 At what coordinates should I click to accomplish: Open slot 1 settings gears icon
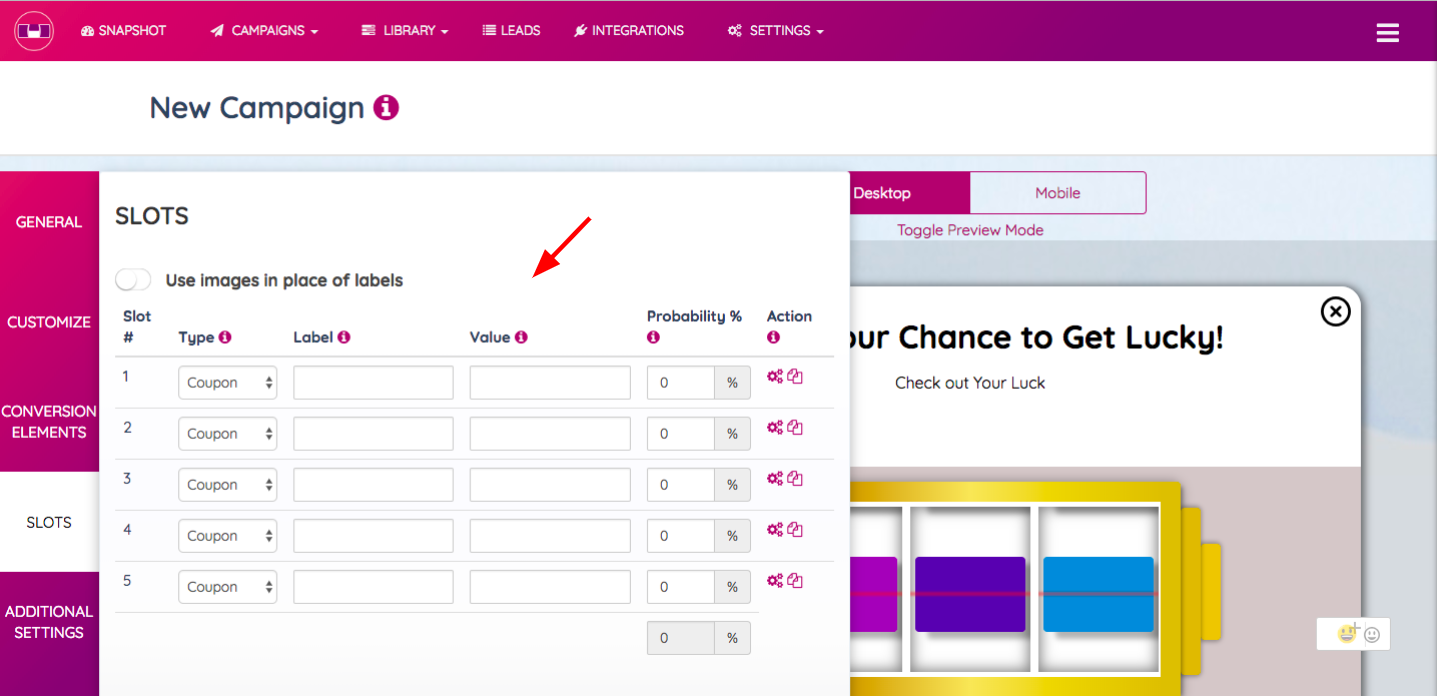775,377
